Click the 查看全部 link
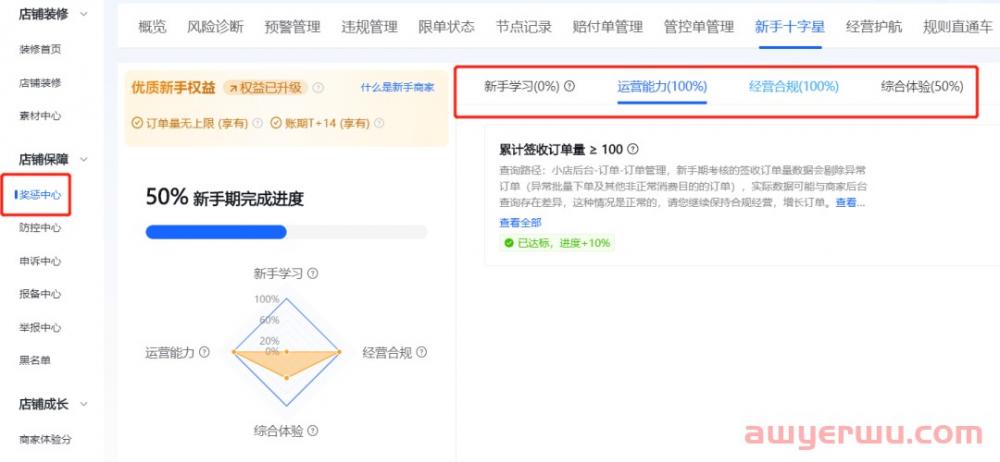The width and height of the screenshot is (1000, 462). click(520, 222)
